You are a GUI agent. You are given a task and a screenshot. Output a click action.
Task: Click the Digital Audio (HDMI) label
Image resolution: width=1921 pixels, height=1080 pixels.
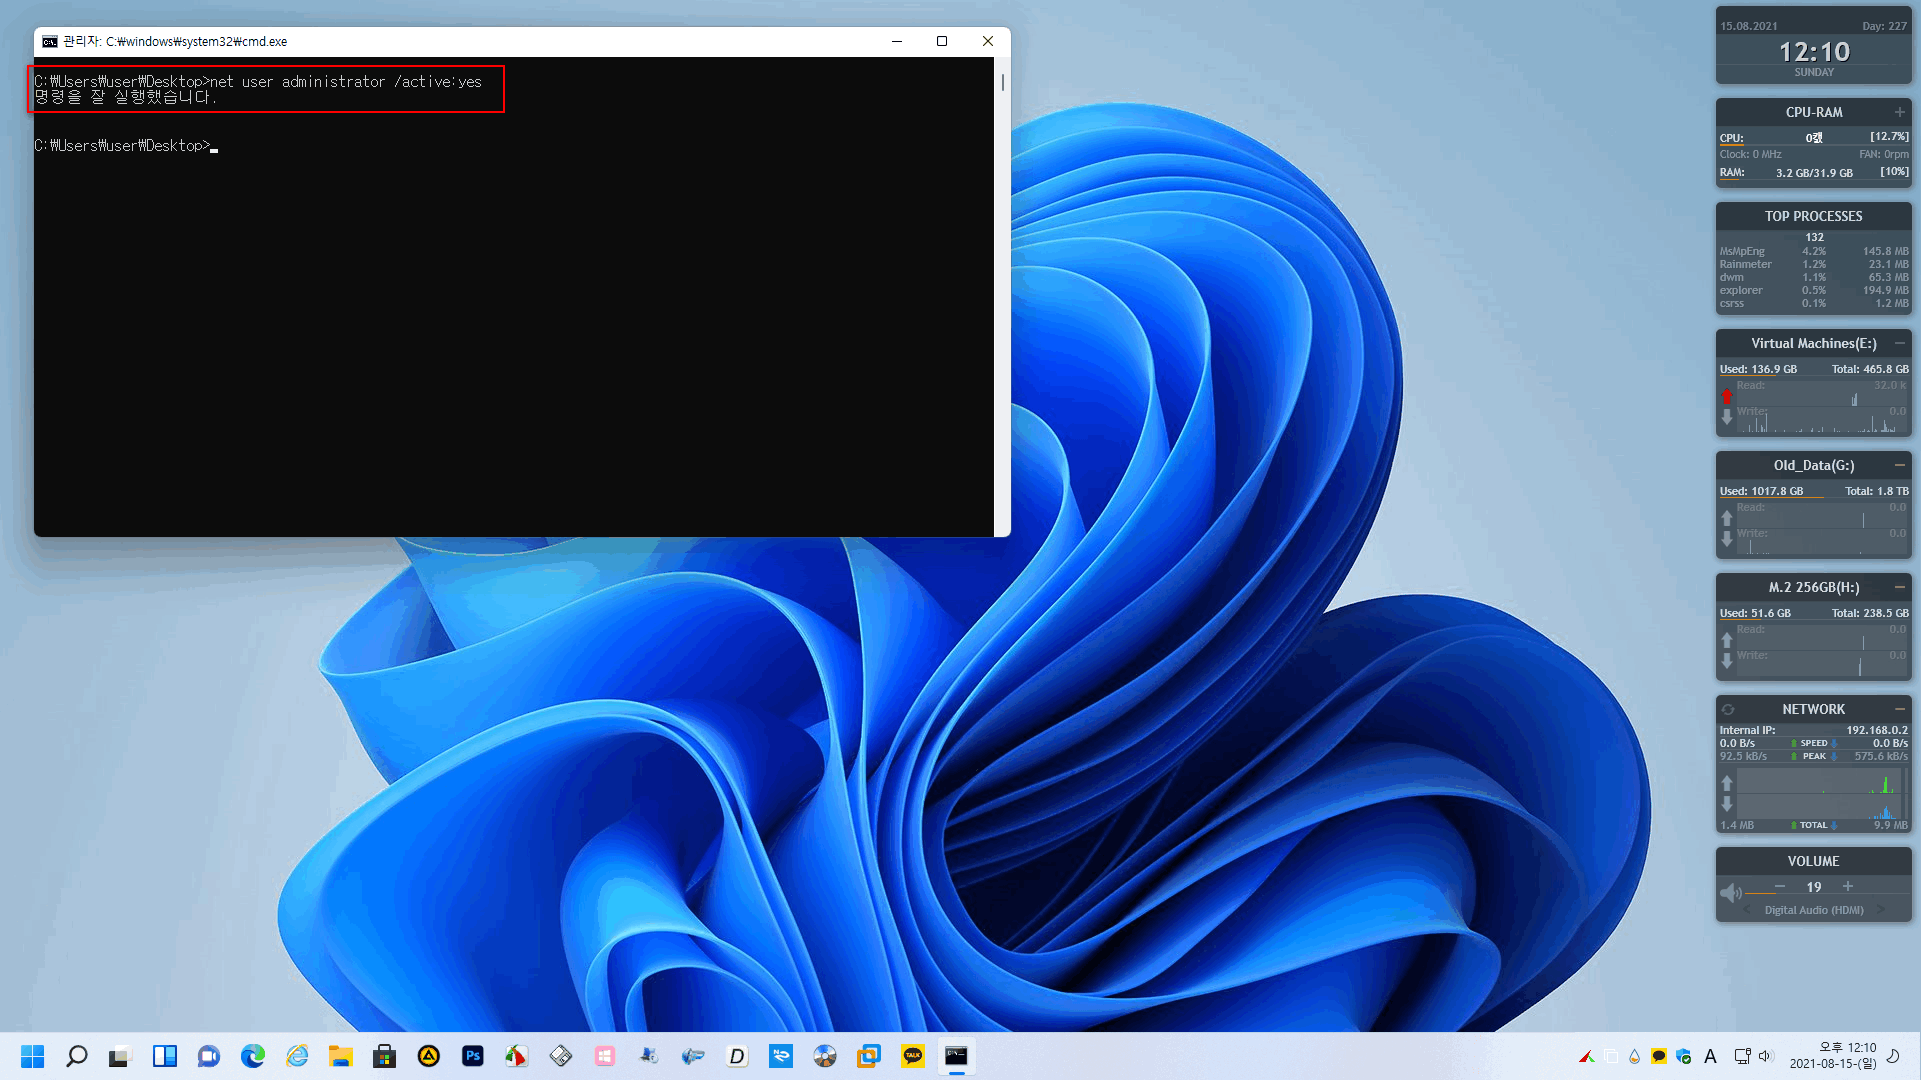tap(1814, 910)
